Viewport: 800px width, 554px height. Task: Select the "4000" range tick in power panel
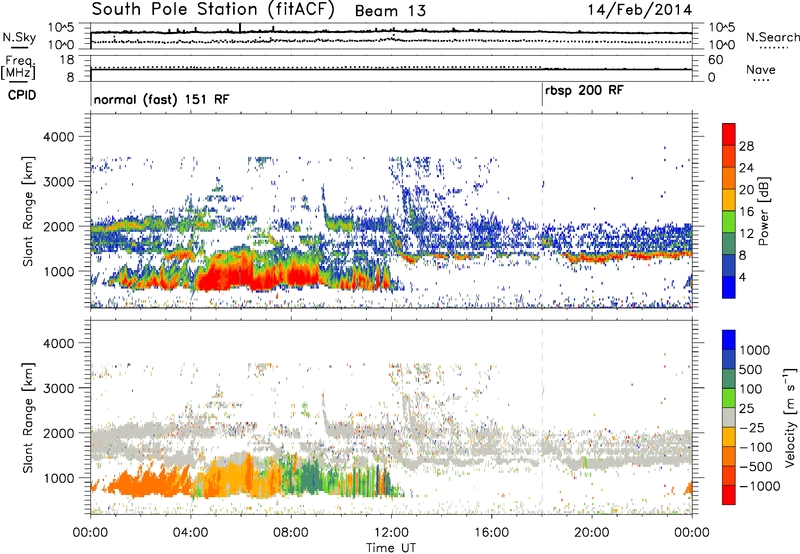pos(59,137)
